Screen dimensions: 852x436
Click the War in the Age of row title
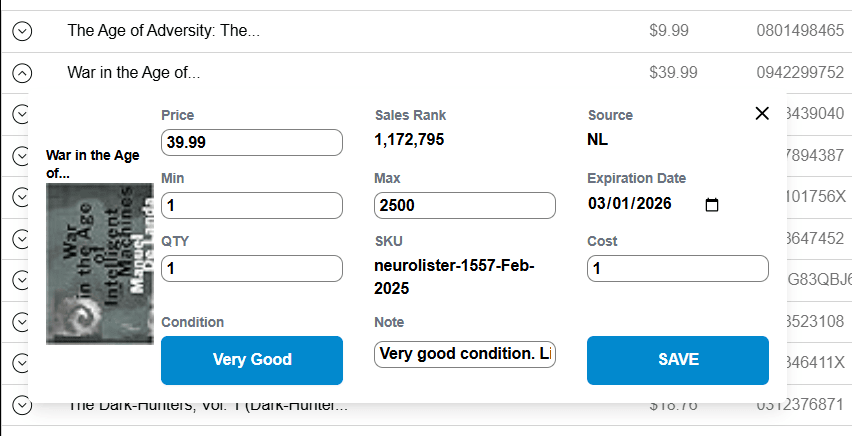(133, 73)
